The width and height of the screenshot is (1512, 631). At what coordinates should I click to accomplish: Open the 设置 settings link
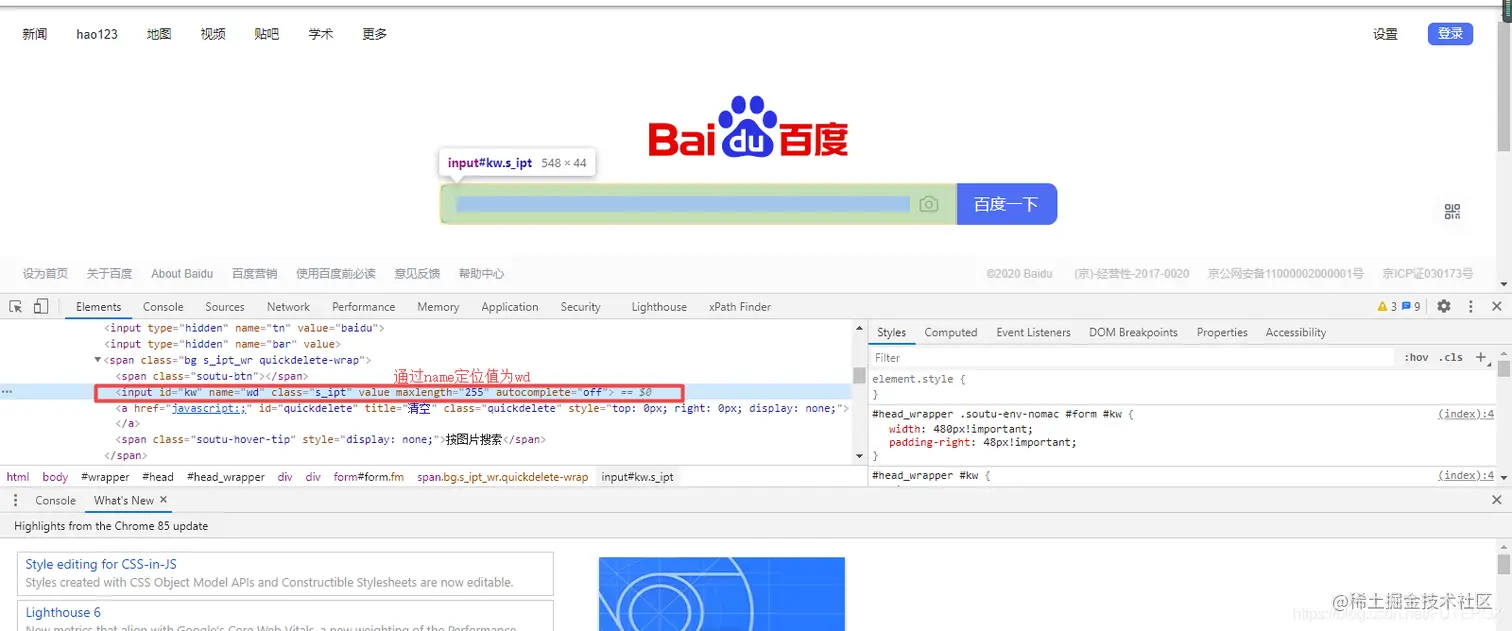[x=1385, y=34]
